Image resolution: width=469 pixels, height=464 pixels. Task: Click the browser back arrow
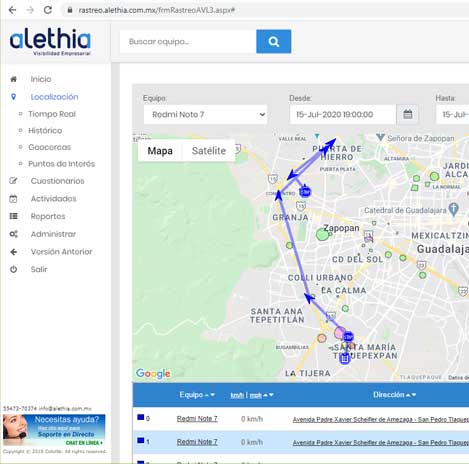click(x=12, y=10)
